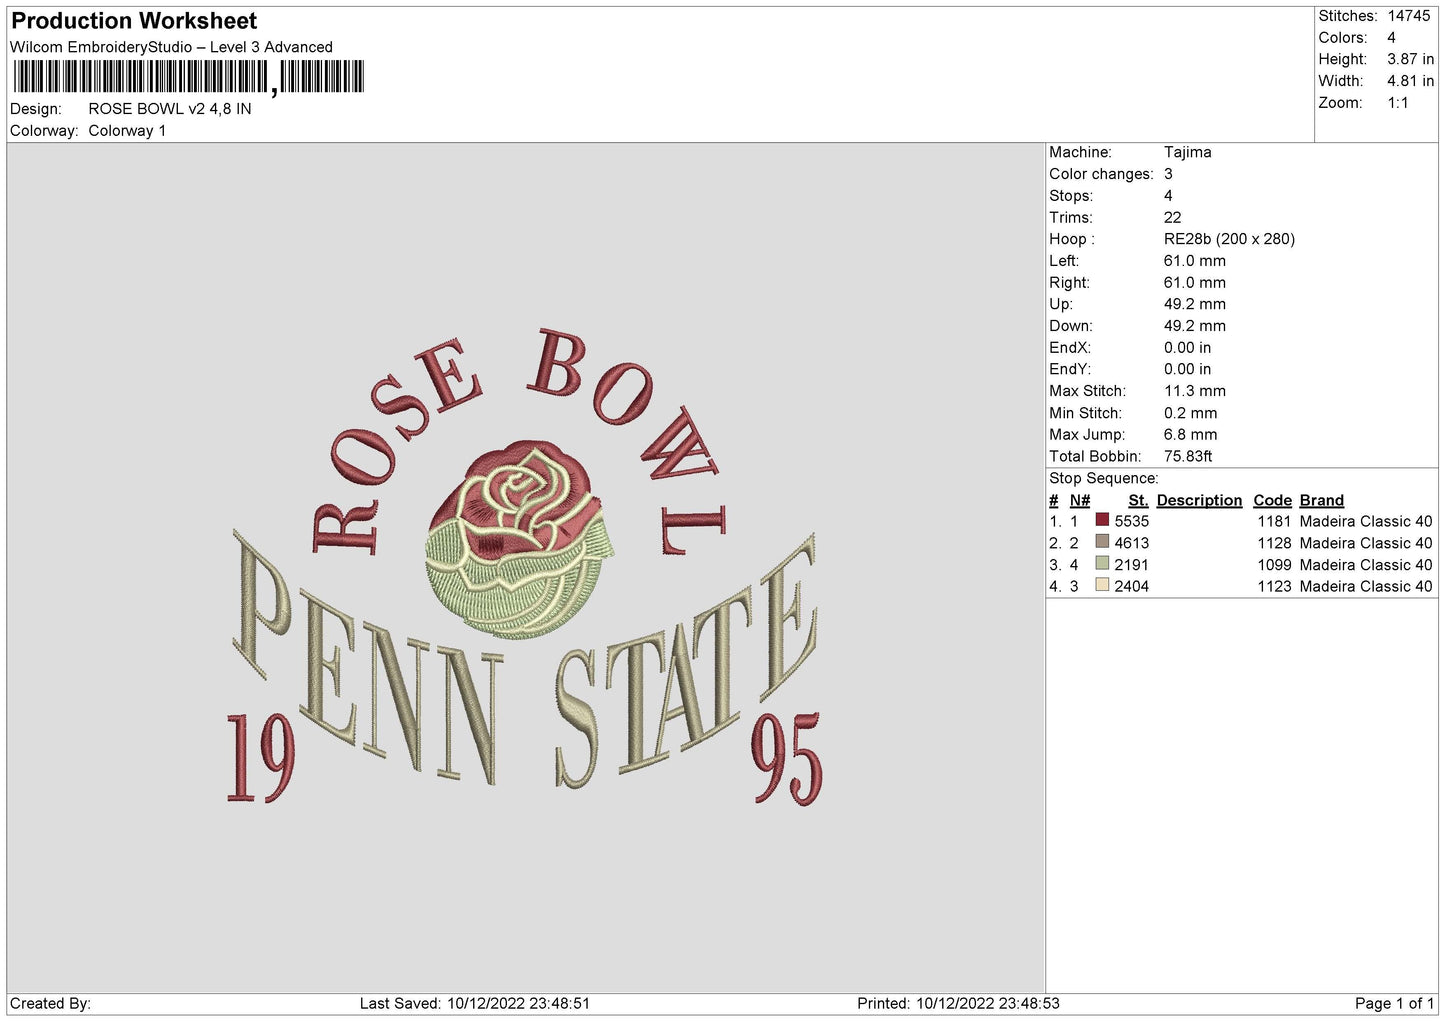Click stitch count '5535' in stop 1

click(x=1131, y=521)
